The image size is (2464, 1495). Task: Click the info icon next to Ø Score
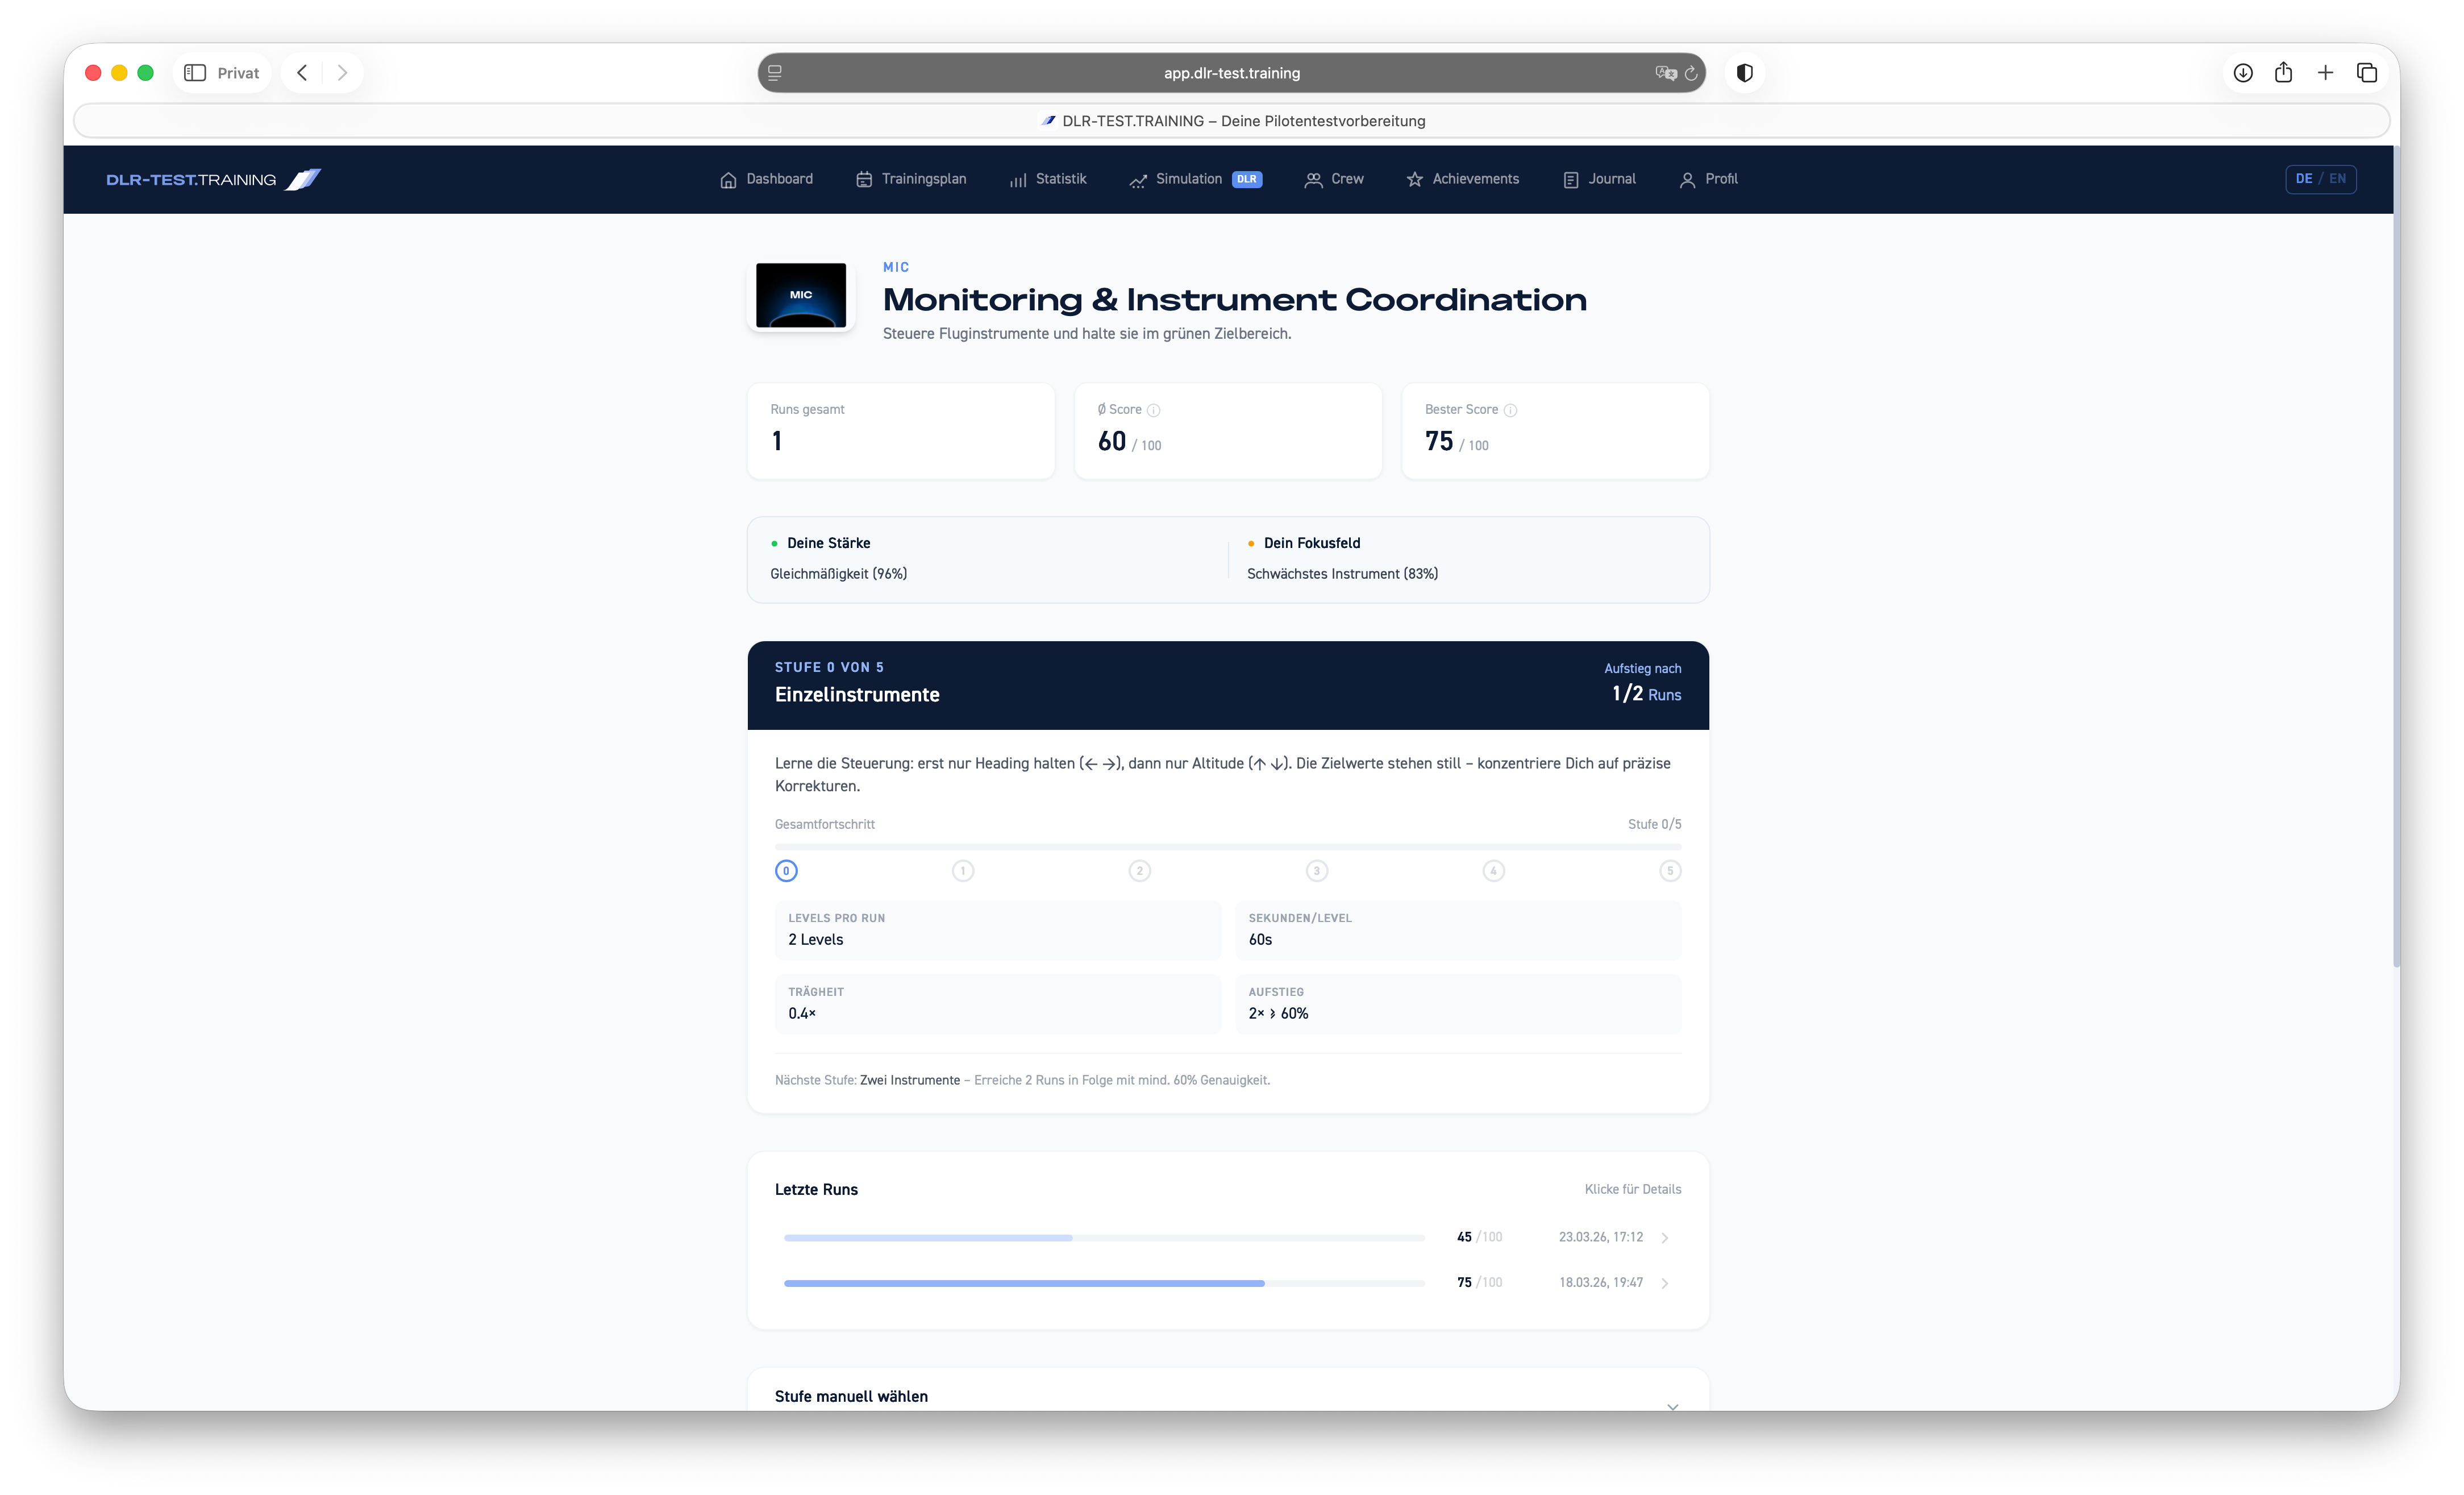(1153, 410)
